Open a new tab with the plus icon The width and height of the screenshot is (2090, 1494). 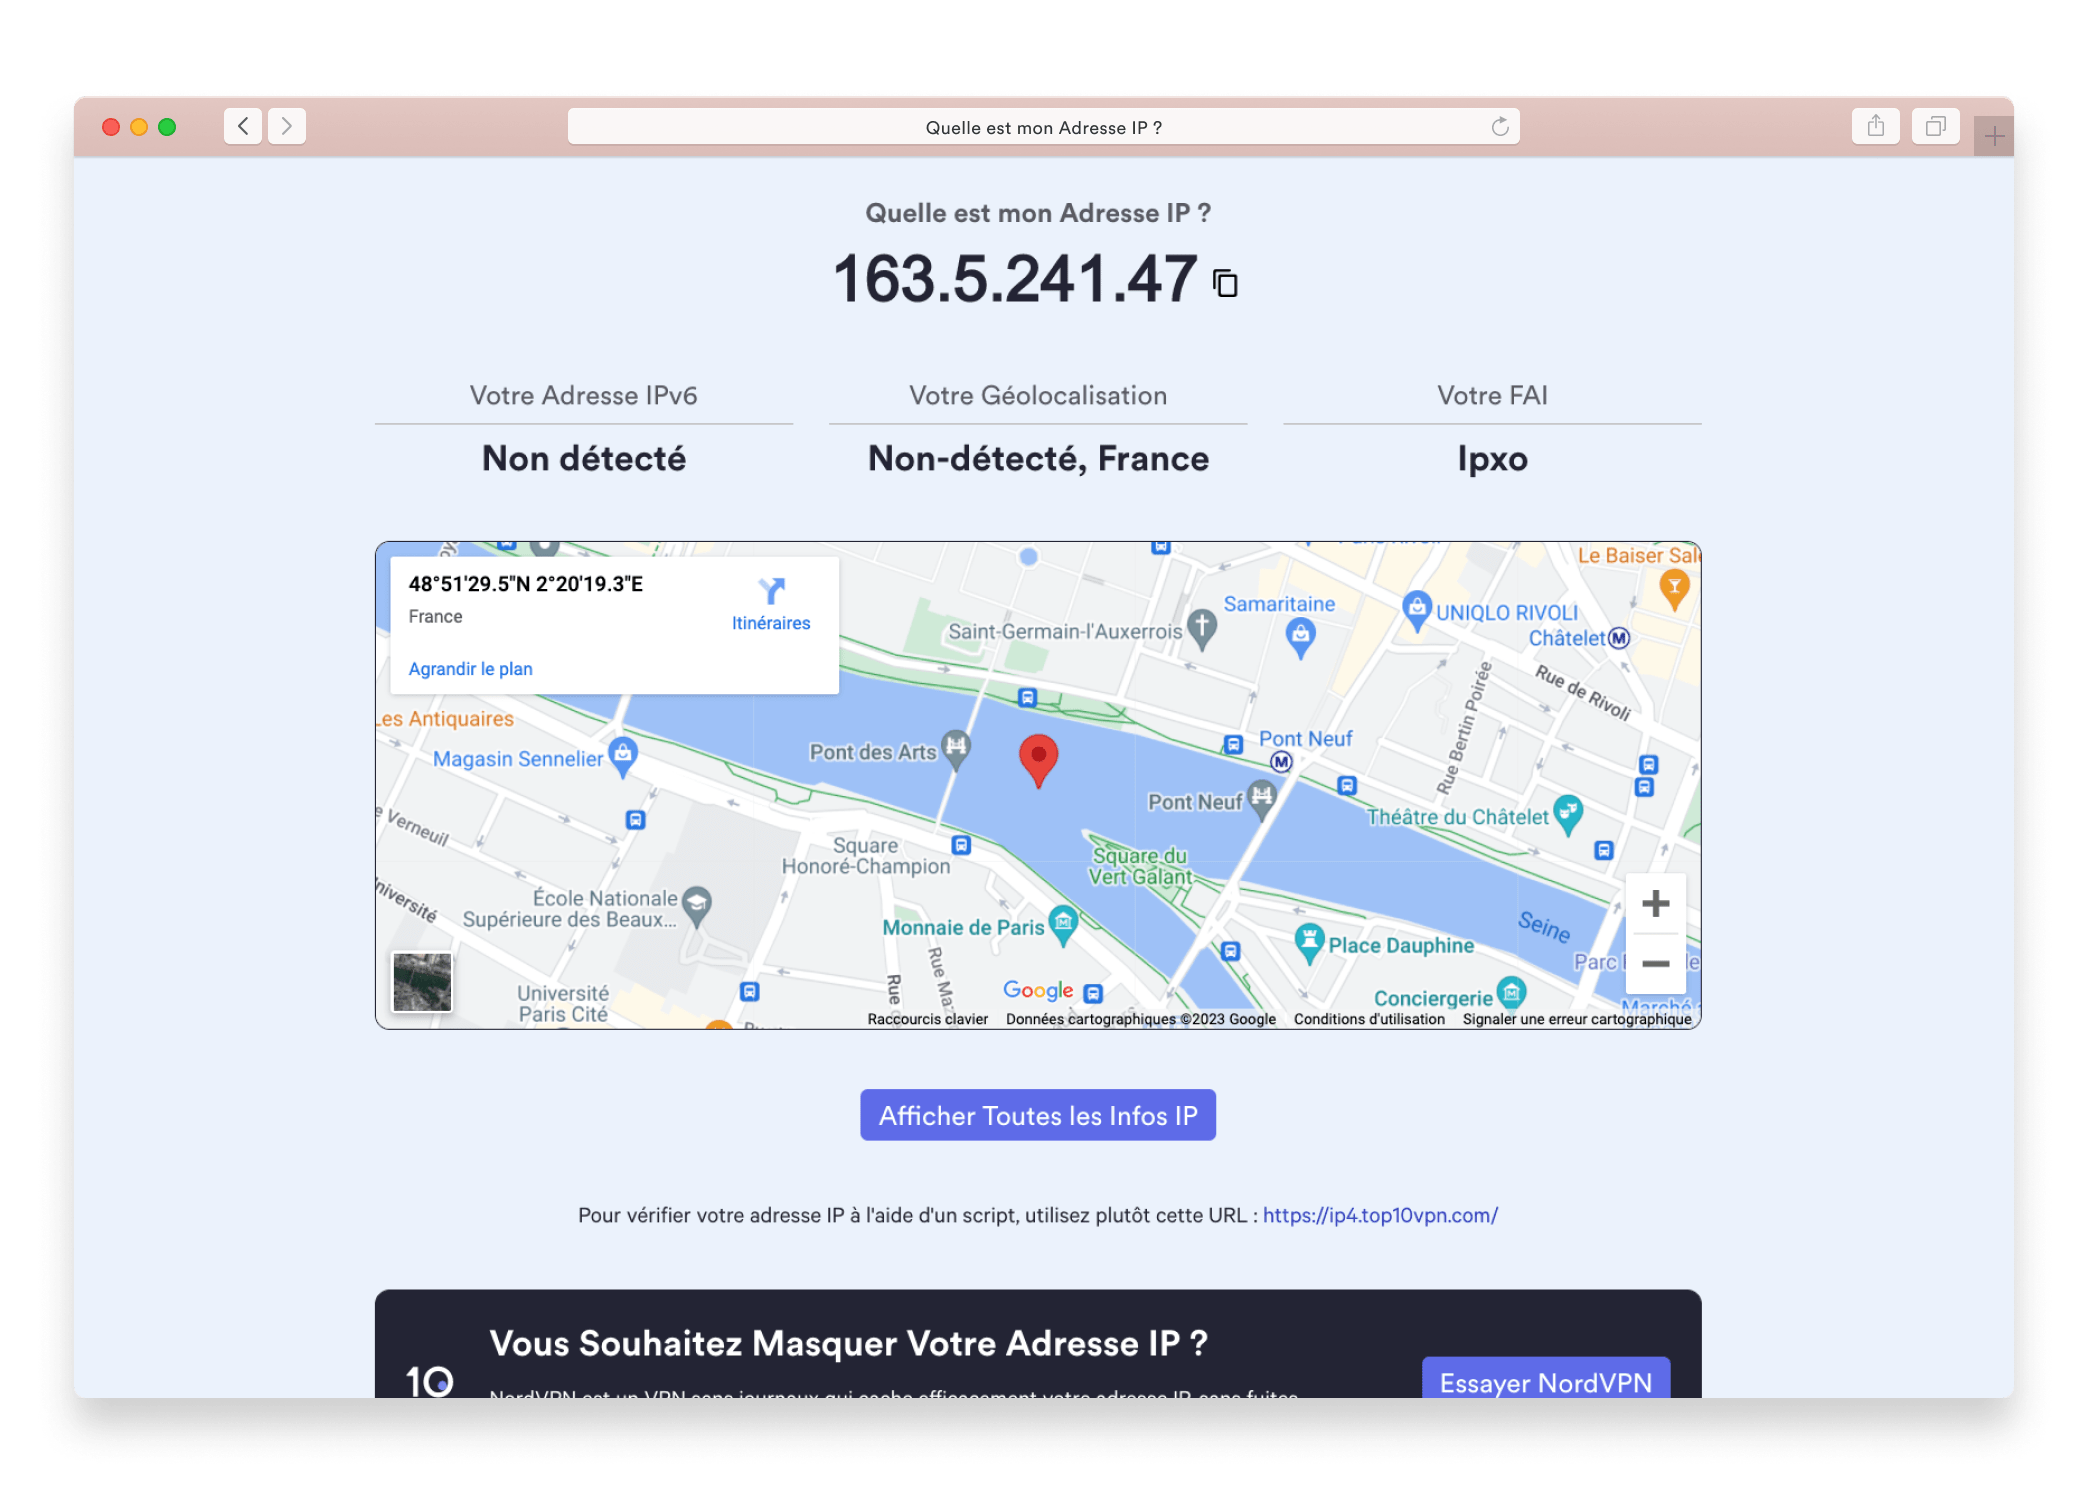pyautogui.click(x=1994, y=137)
